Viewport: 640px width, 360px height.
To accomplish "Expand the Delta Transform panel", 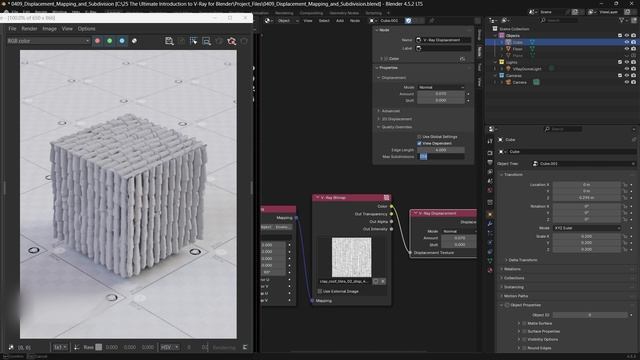I will point(522,260).
